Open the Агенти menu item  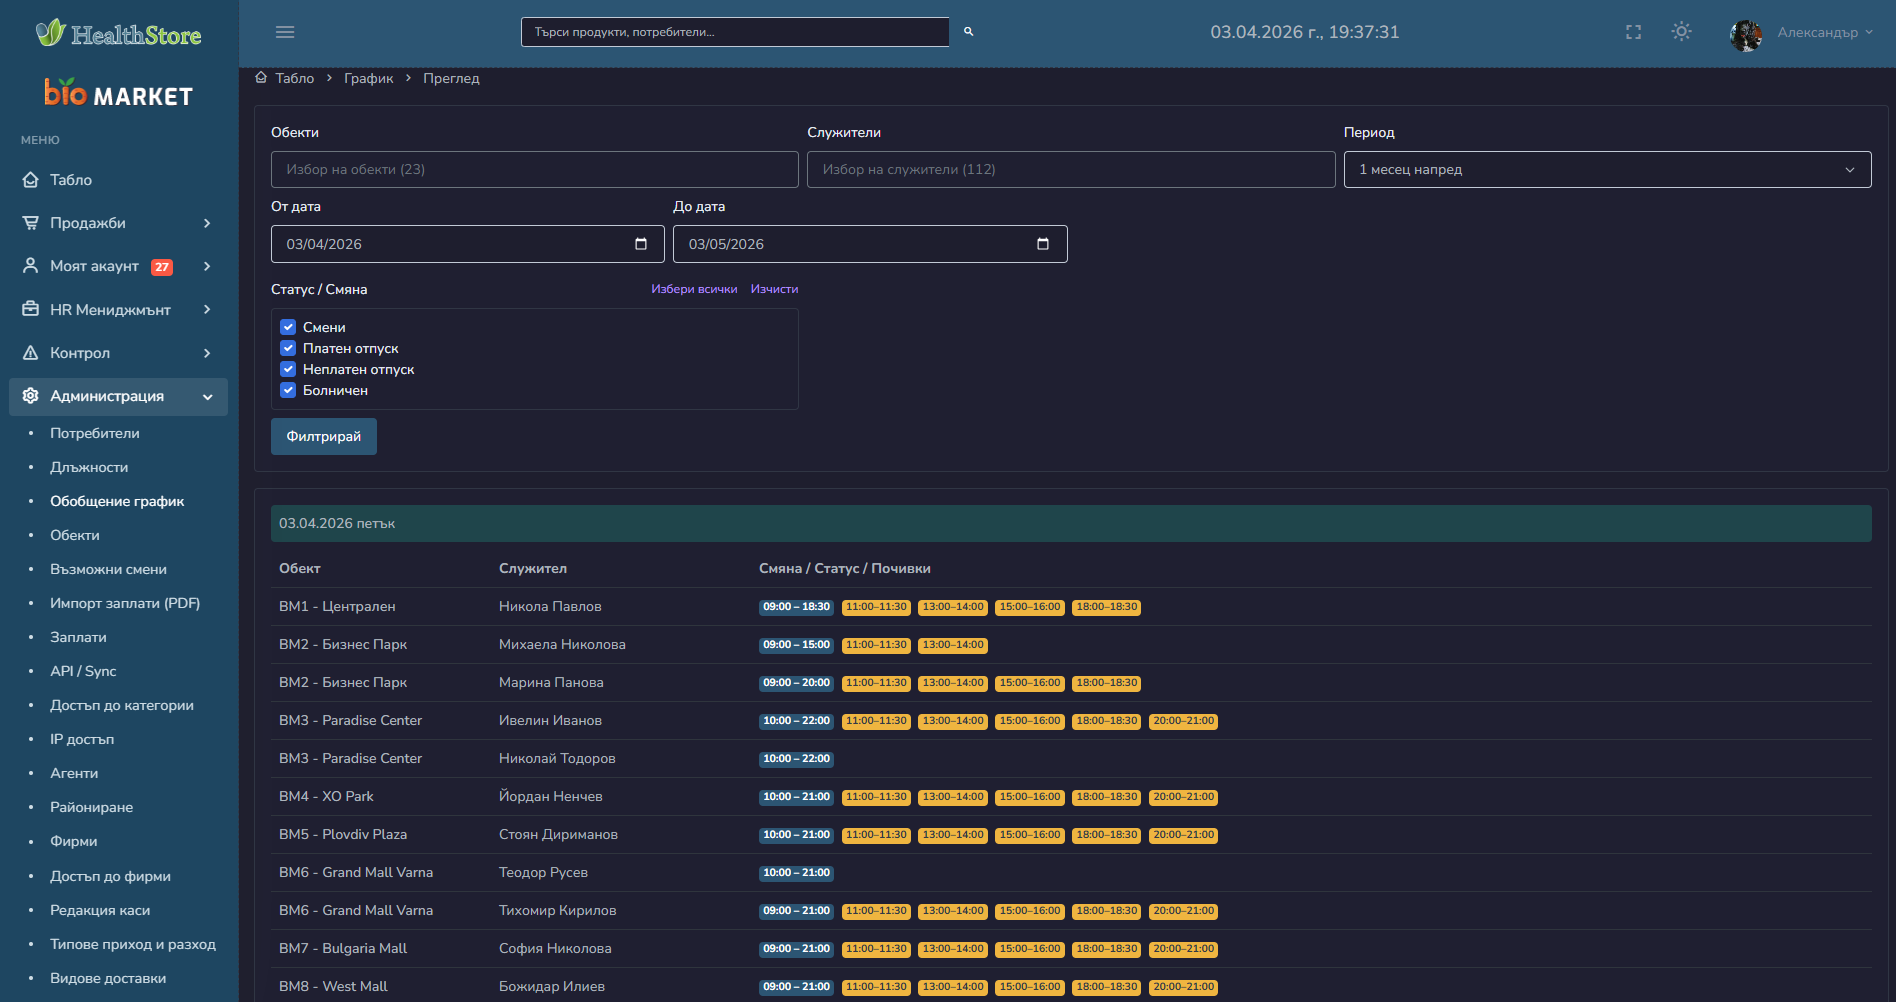coord(74,773)
